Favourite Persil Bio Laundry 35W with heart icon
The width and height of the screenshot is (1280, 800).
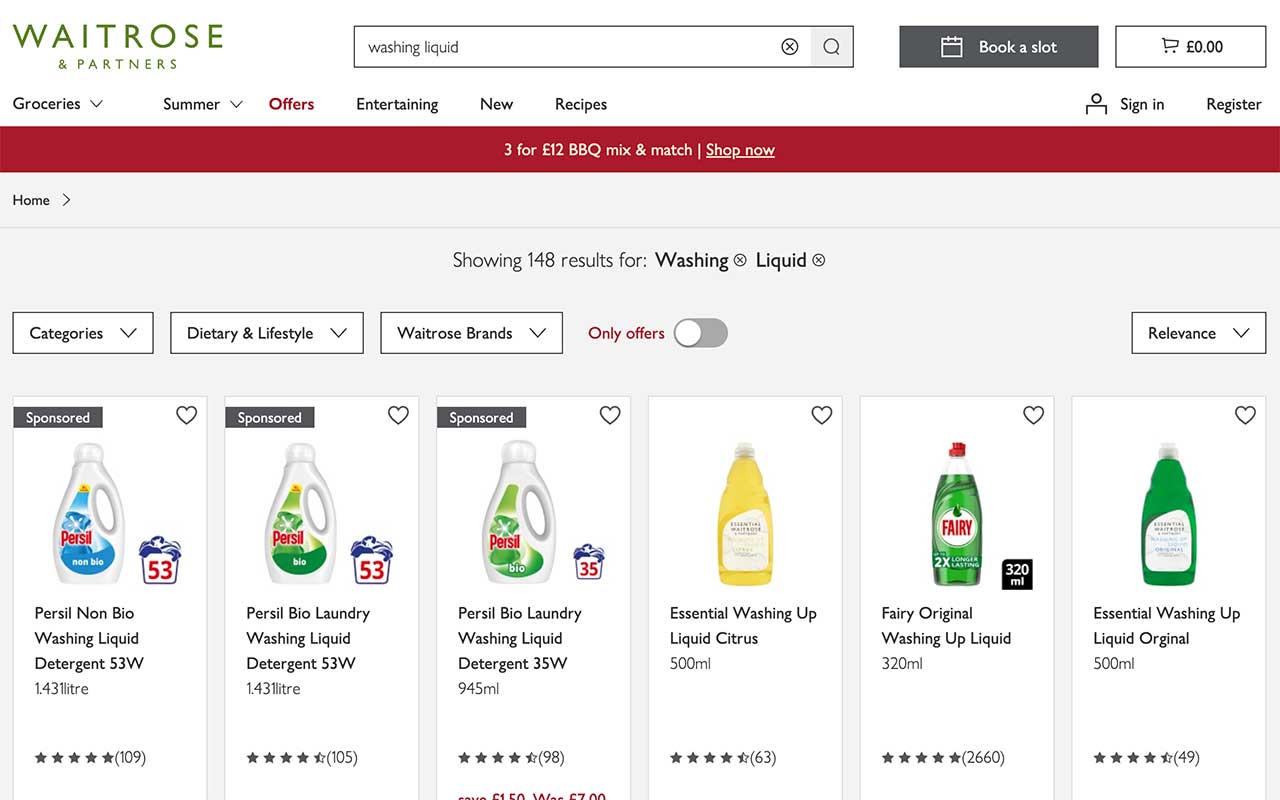610,415
